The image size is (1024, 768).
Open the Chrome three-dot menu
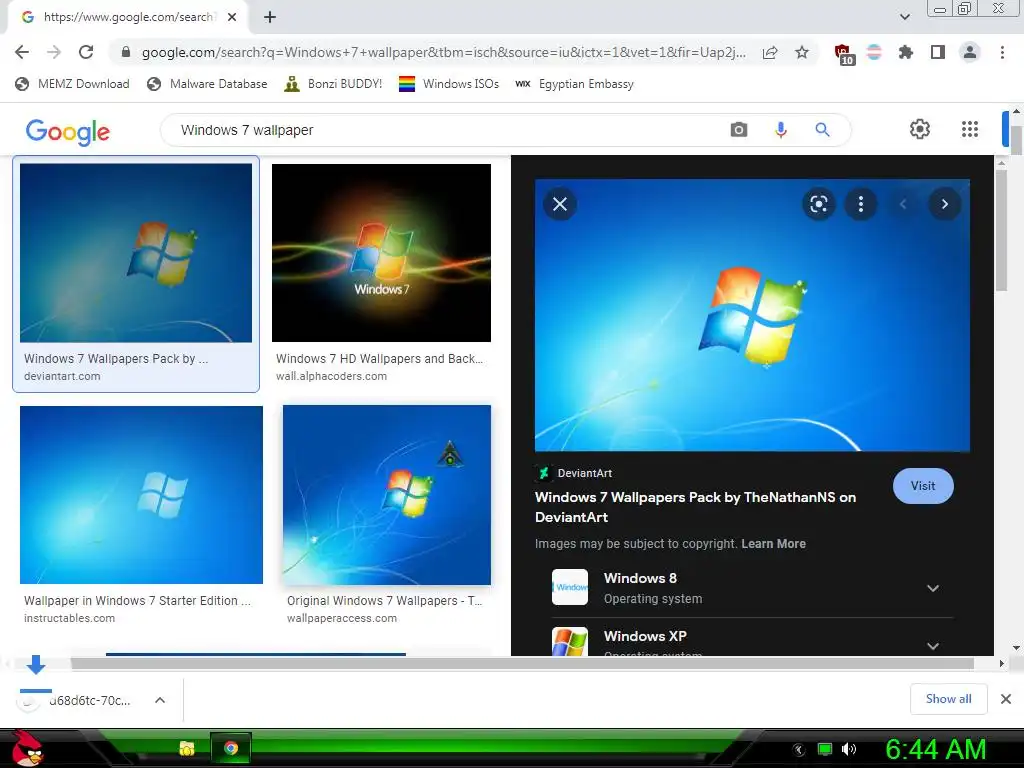coord(1002,52)
